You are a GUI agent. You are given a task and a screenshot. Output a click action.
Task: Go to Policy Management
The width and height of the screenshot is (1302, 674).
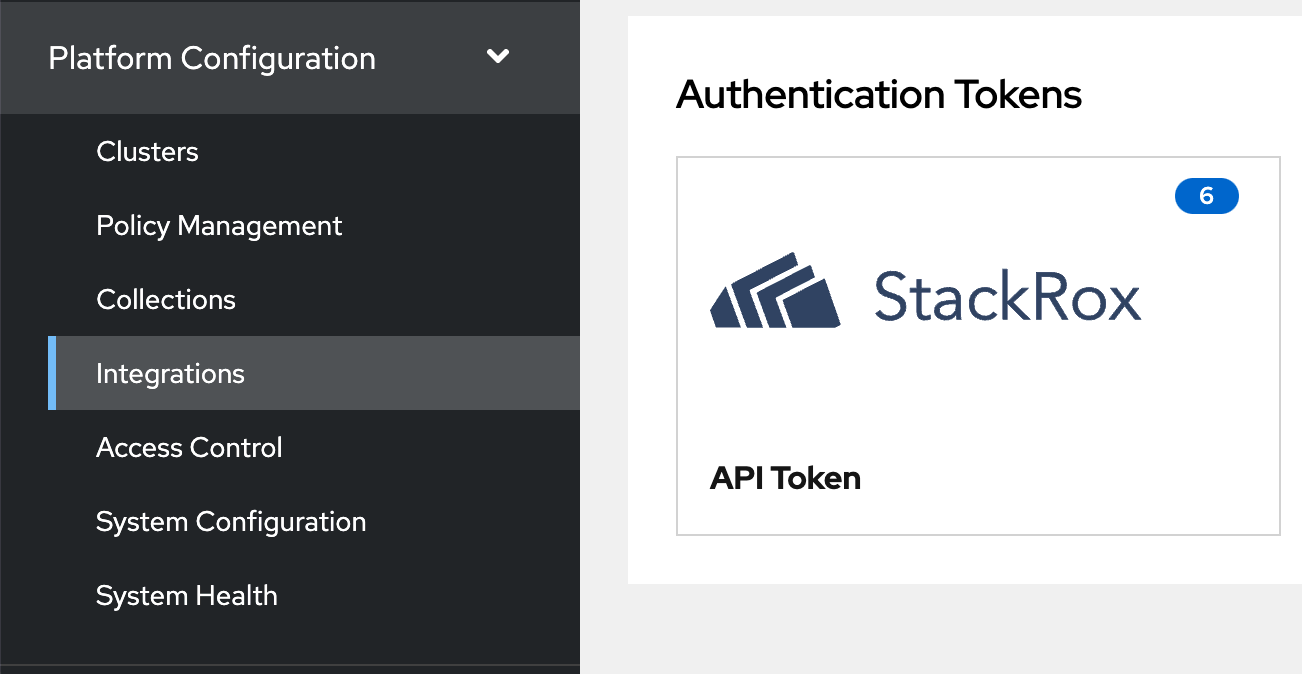click(219, 226)
